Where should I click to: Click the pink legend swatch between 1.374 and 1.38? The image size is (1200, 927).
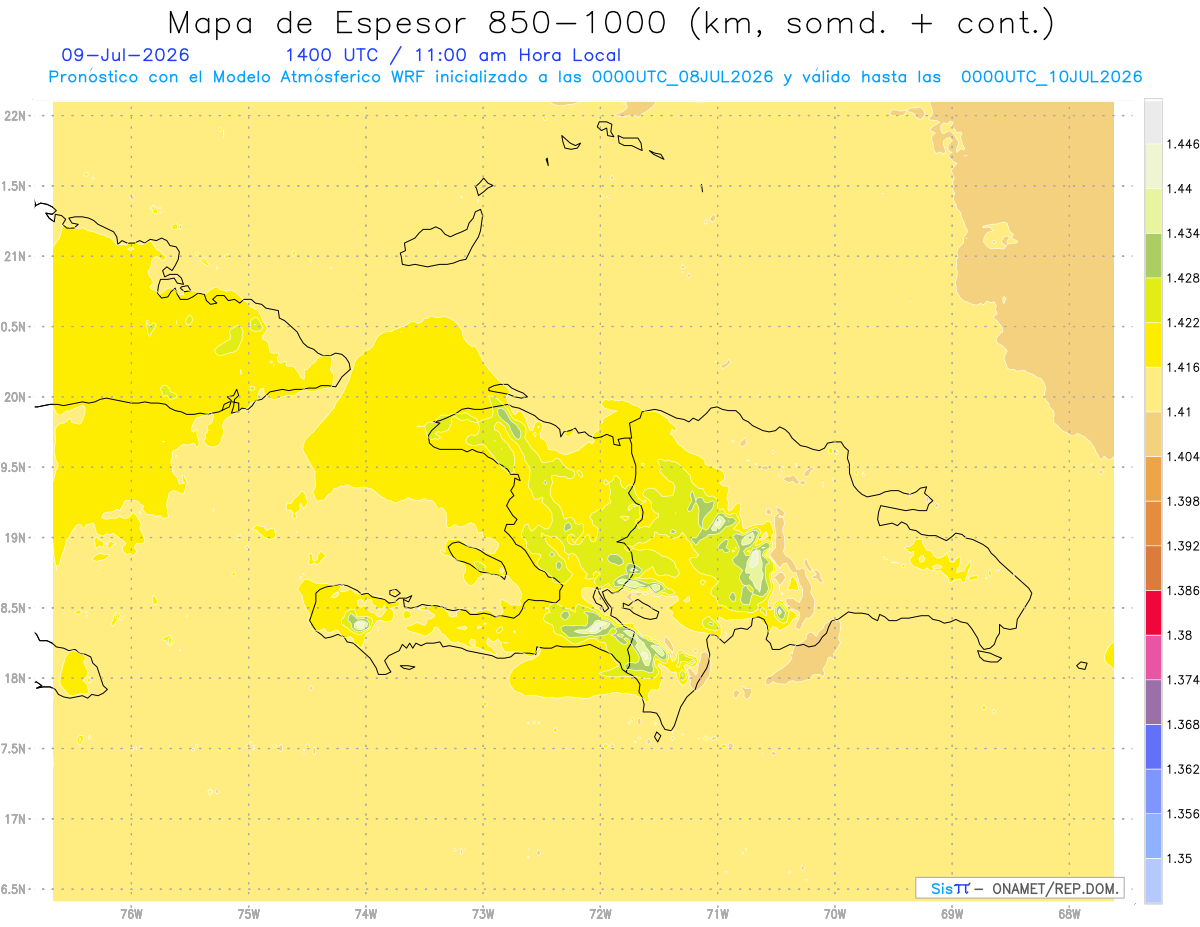pyautogui.click(x=1153, y=657)
